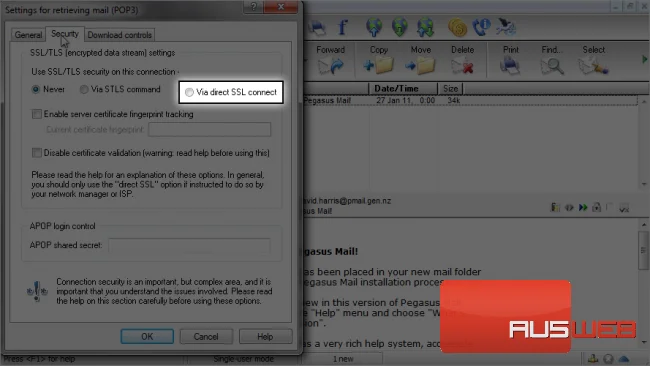Switch to the General tab
The image size is (650, 366).
[x=28, y=35]
